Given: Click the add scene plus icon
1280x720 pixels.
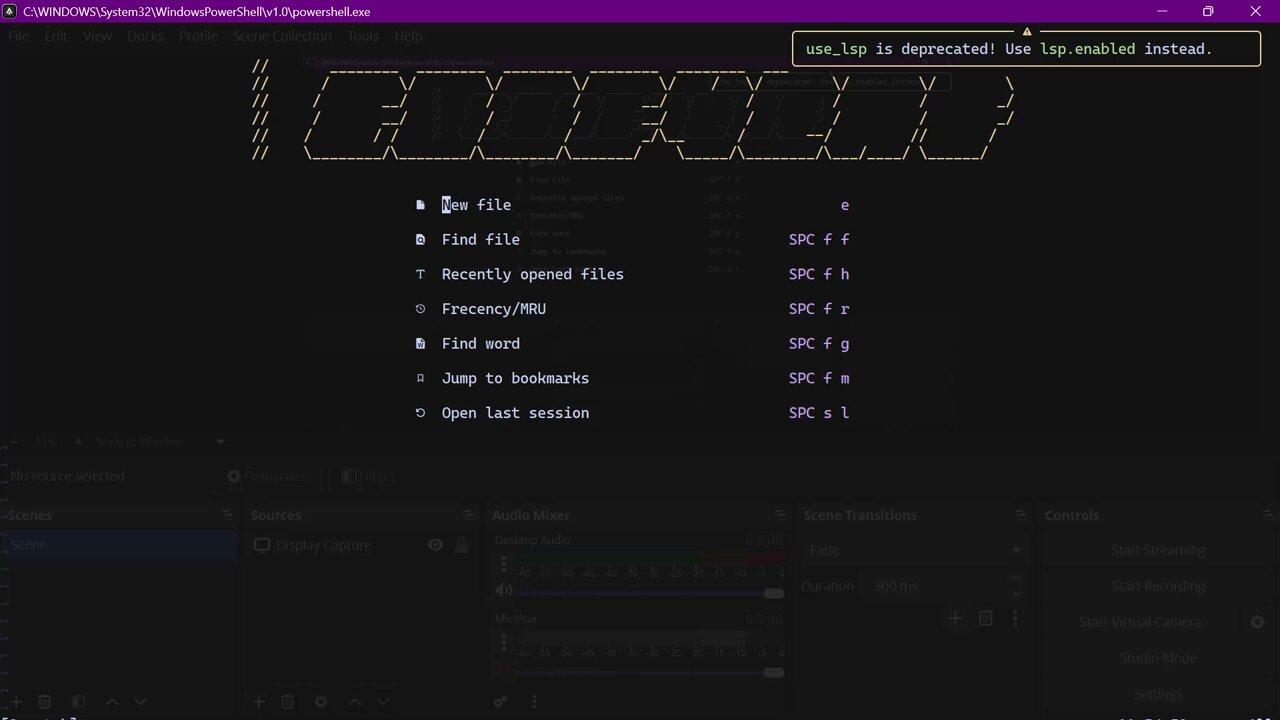Looking at the screenshot, I should [x=17, y=702].
